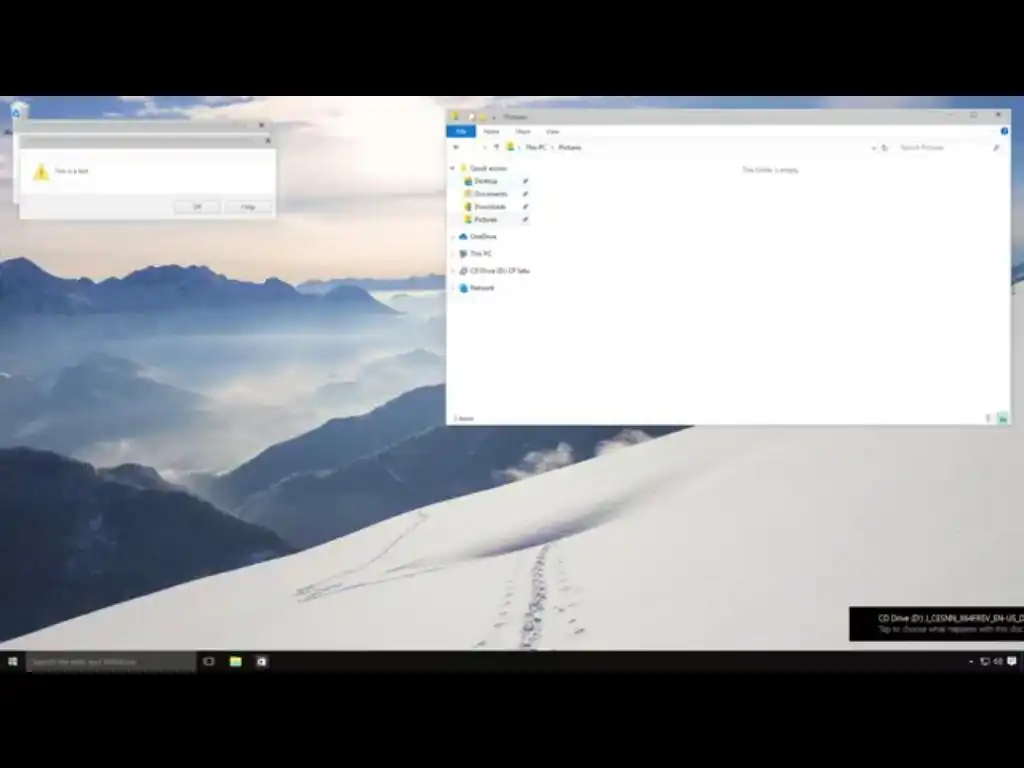The width and height of the screenshot is (1024, 768).
Task: Collapse the Quick access tree node
Action: click(x=453, y=168)
